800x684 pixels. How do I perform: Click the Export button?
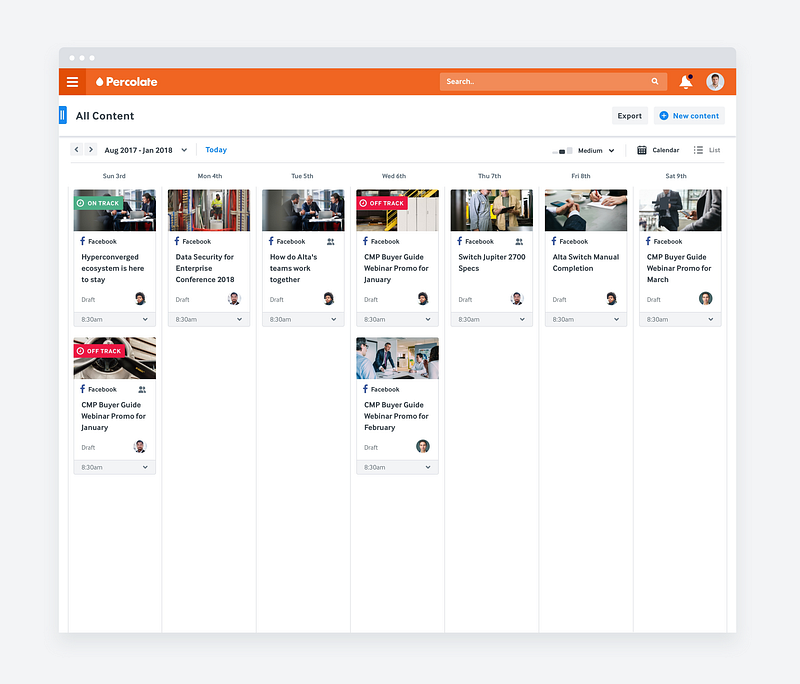630,116
